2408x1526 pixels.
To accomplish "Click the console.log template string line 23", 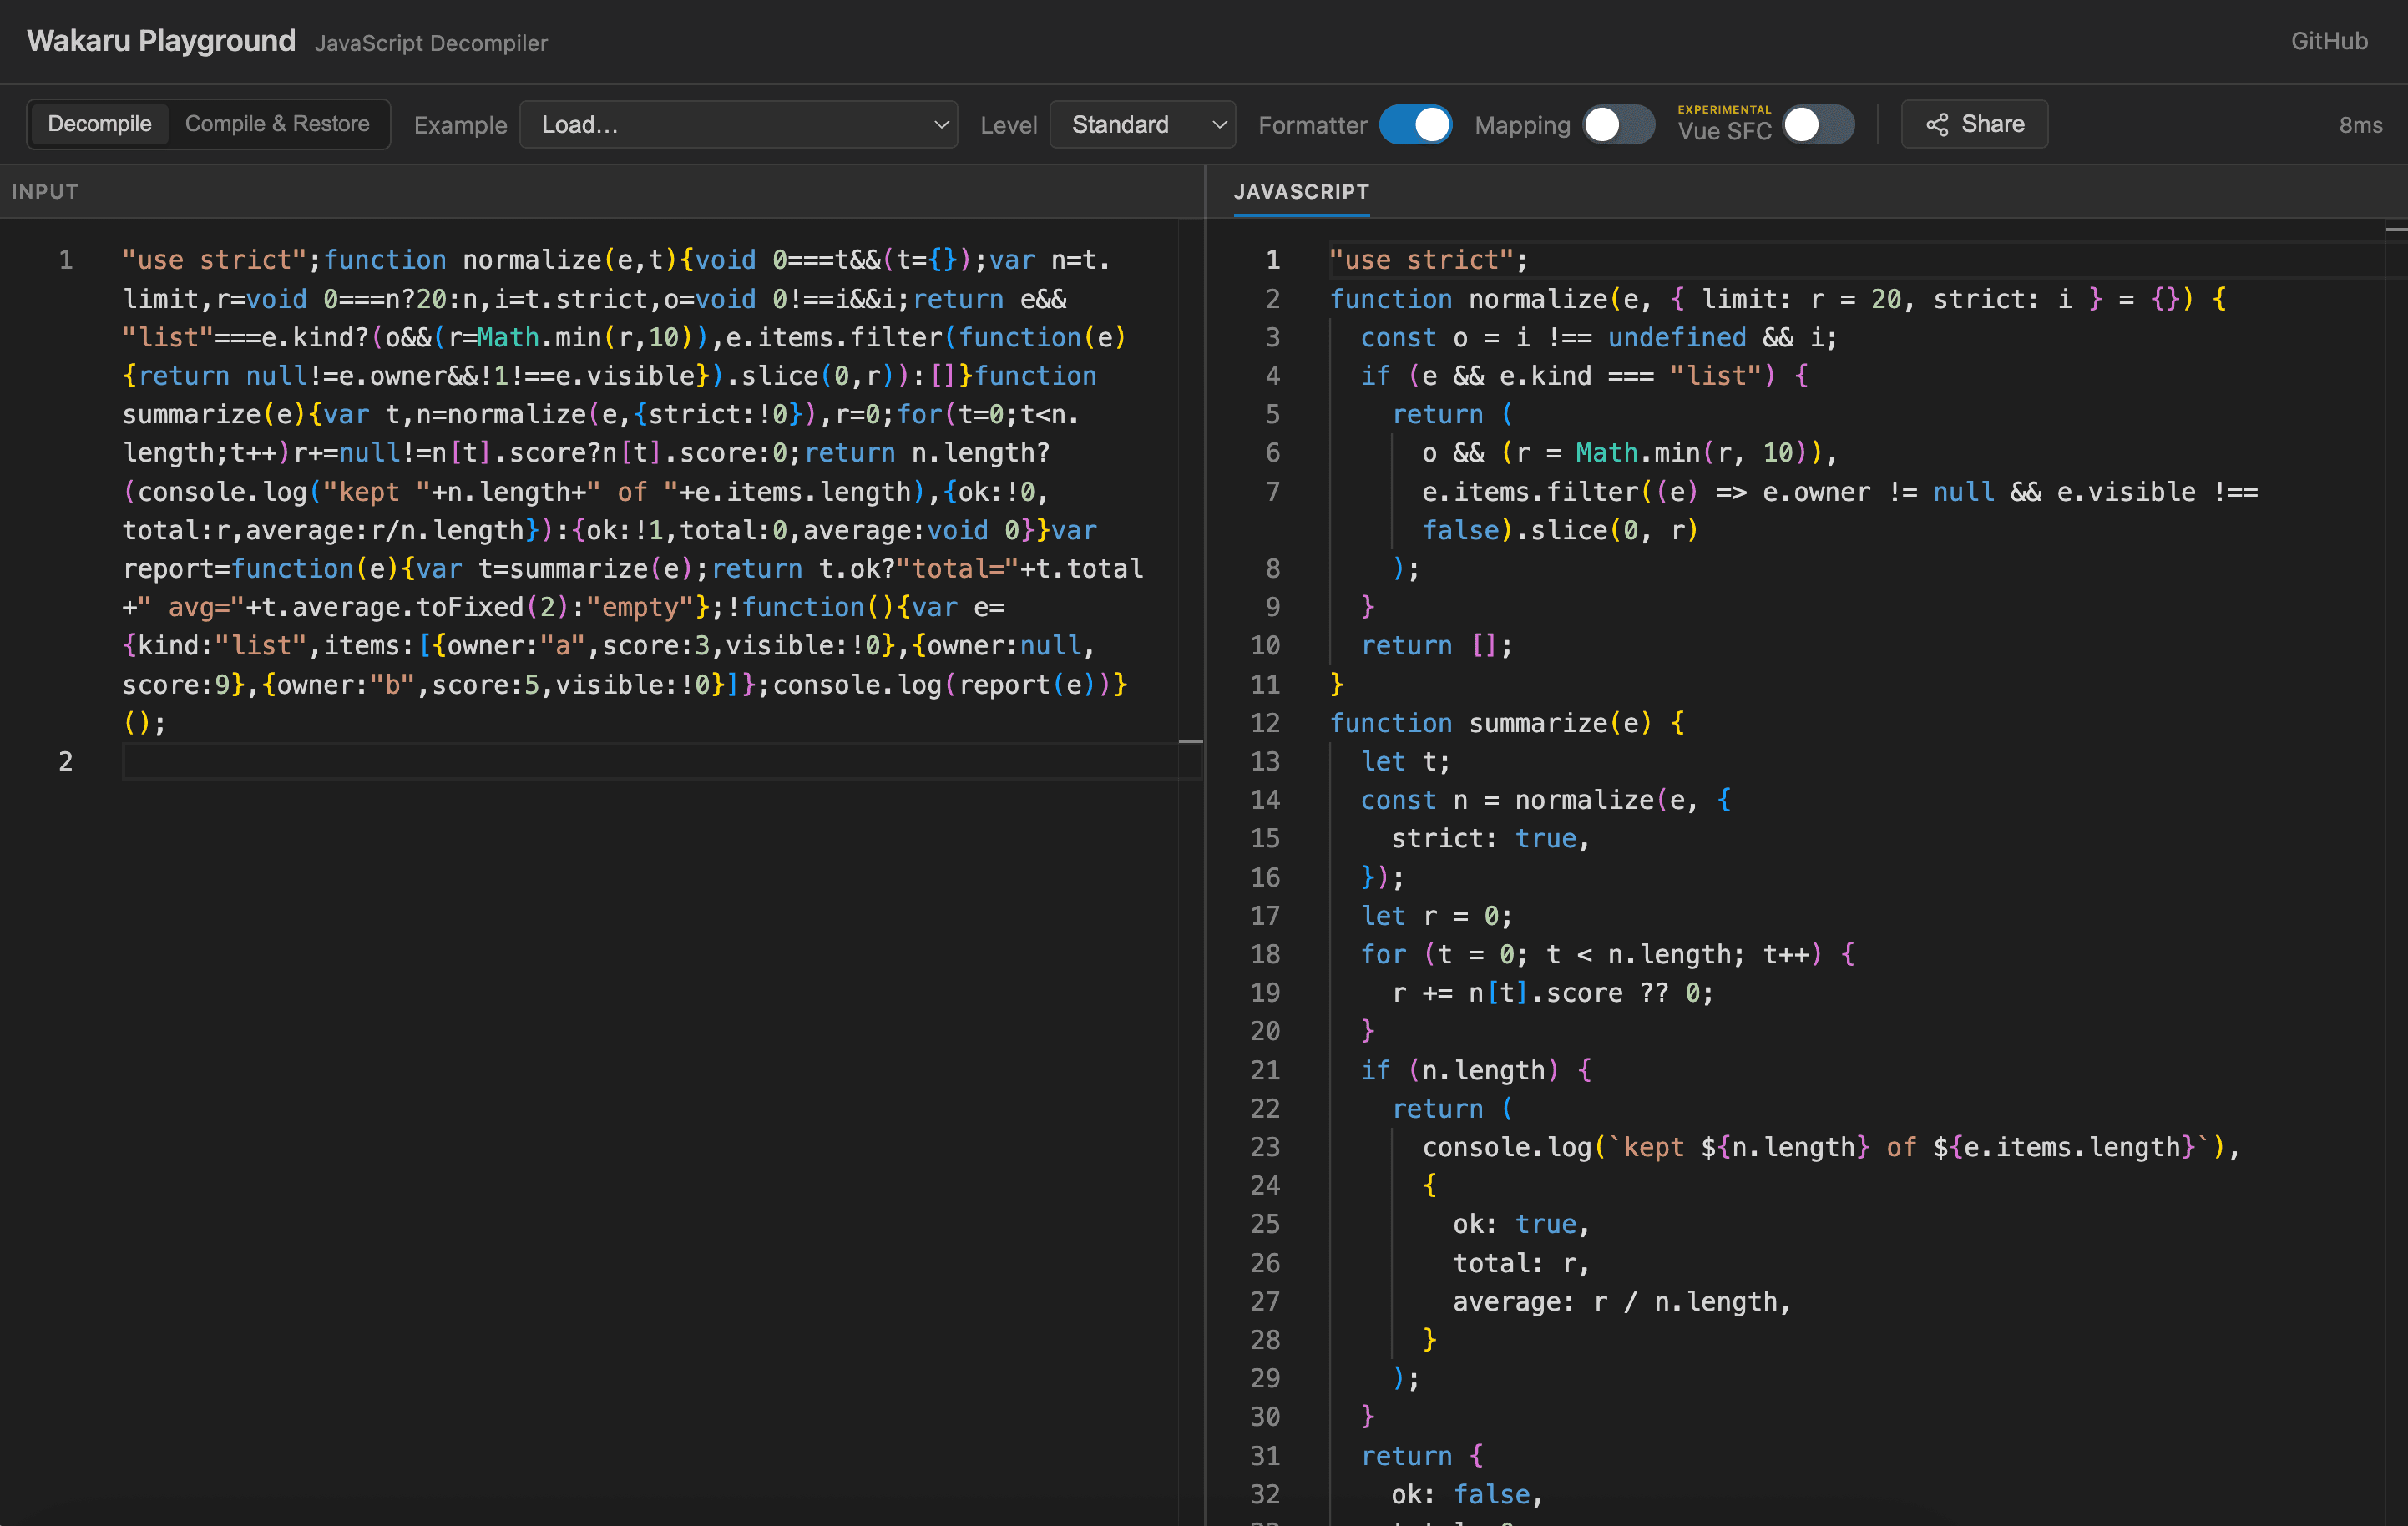I will click(x=1831, y=1146).
